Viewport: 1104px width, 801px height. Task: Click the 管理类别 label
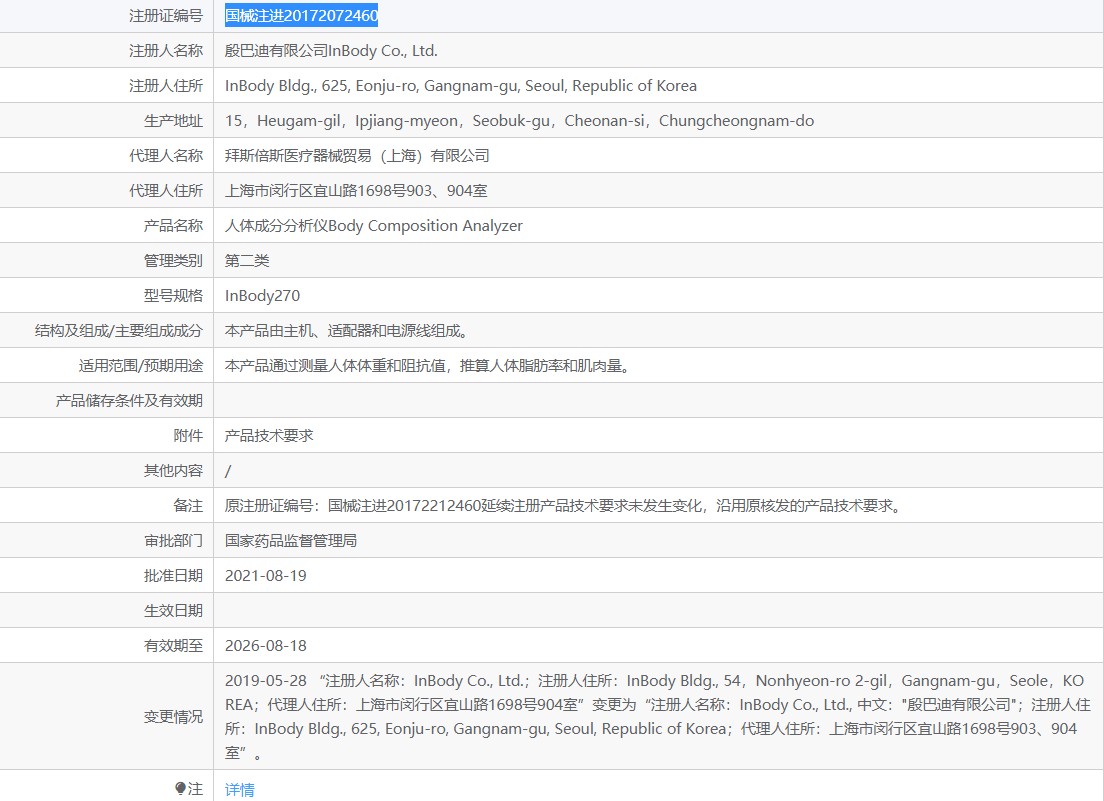(x=173, y=261)
